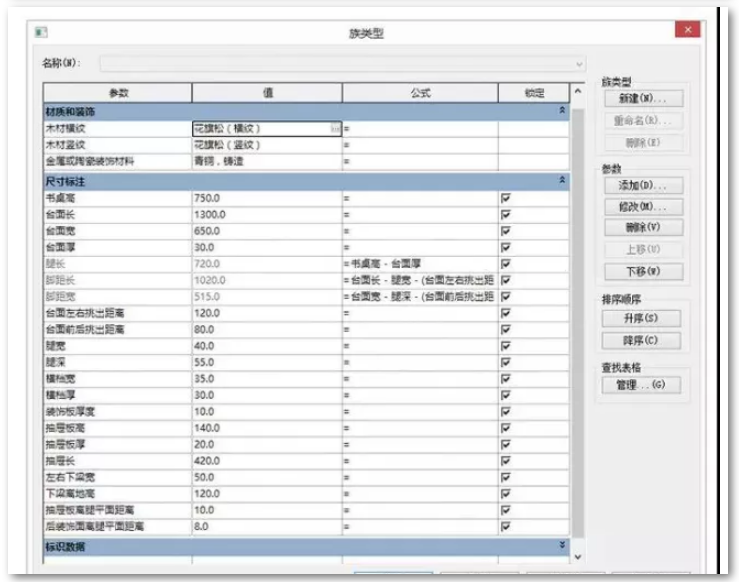Toggle the lock checkbox for 下梁离地高

tap(506, 493)
